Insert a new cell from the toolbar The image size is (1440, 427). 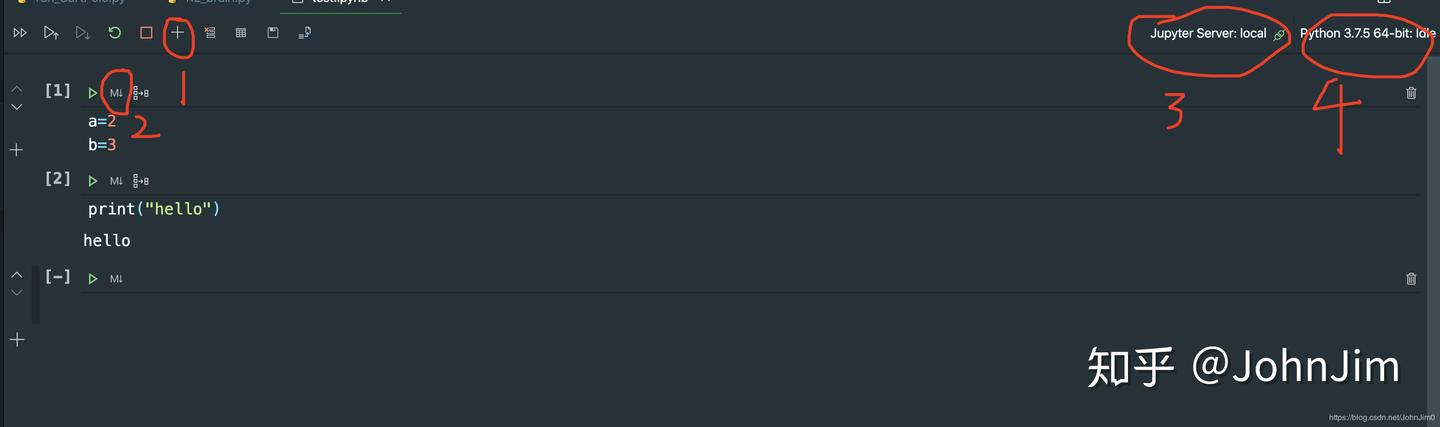coord(178,33)
